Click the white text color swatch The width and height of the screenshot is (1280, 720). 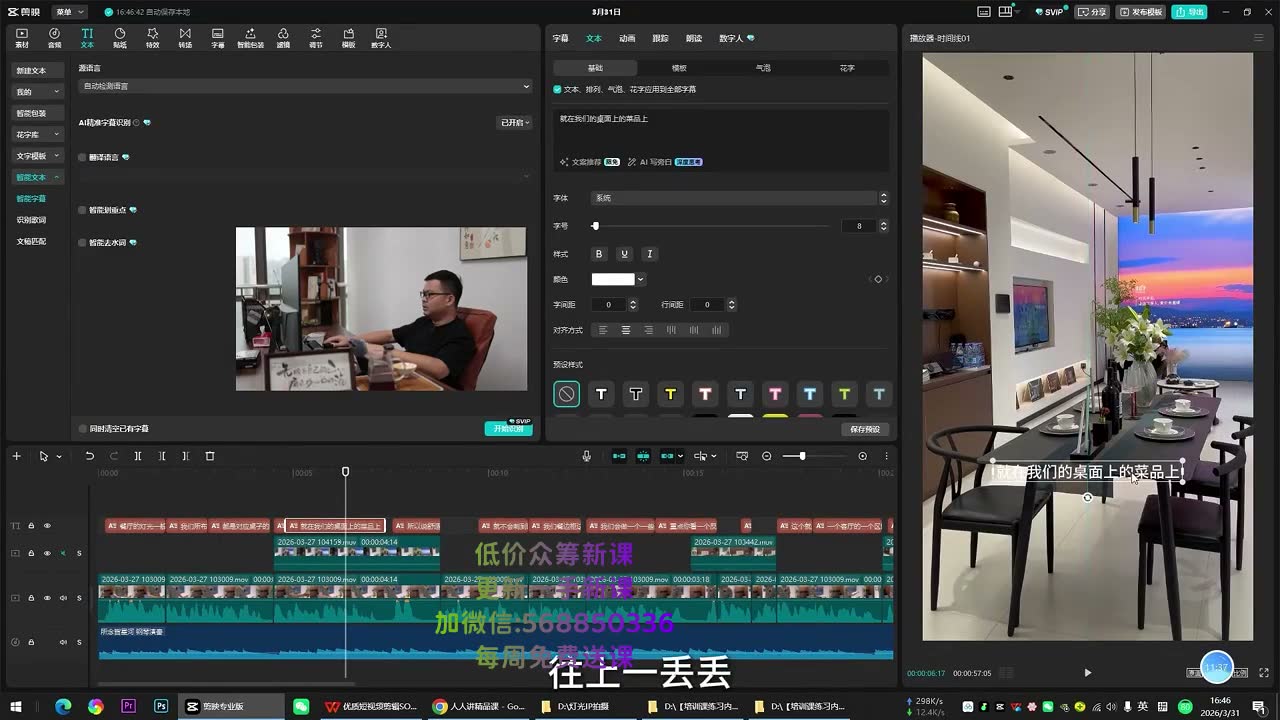[x=612, y=279]
